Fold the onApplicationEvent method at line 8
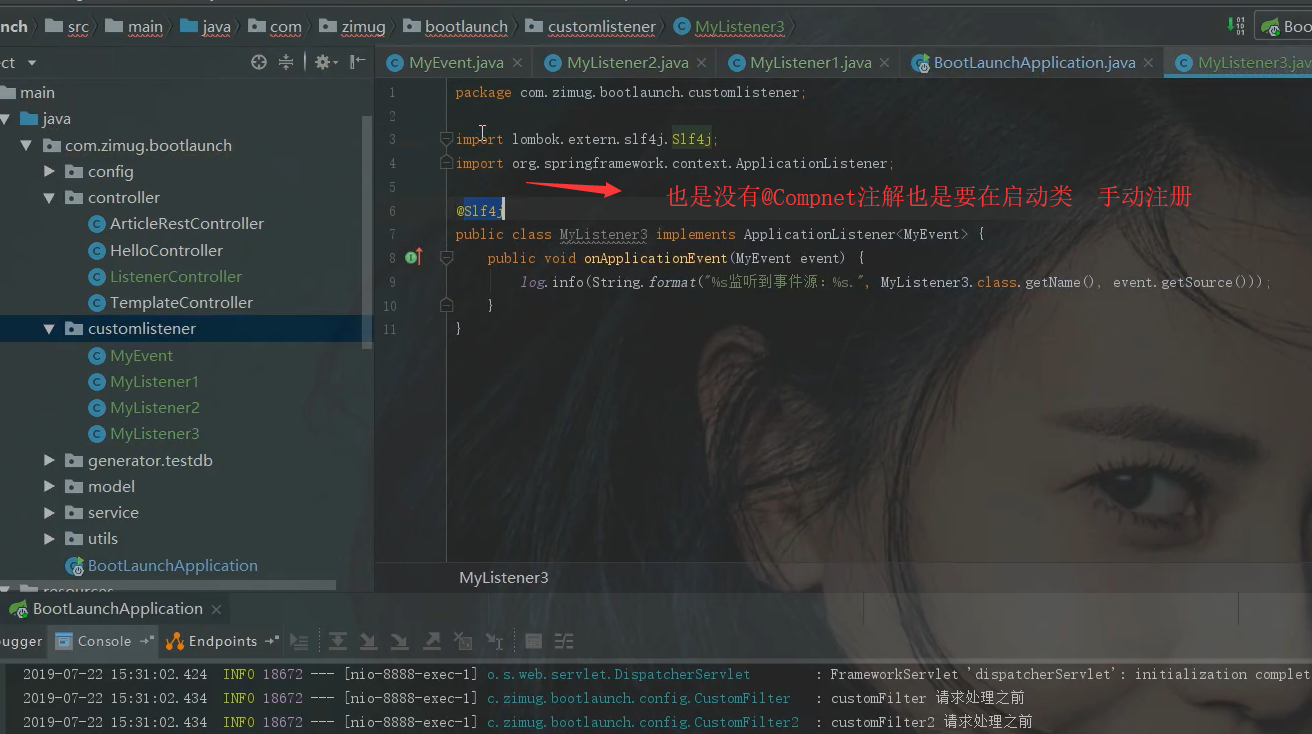Screen dimensions: 1312x734 click(446, 258)
